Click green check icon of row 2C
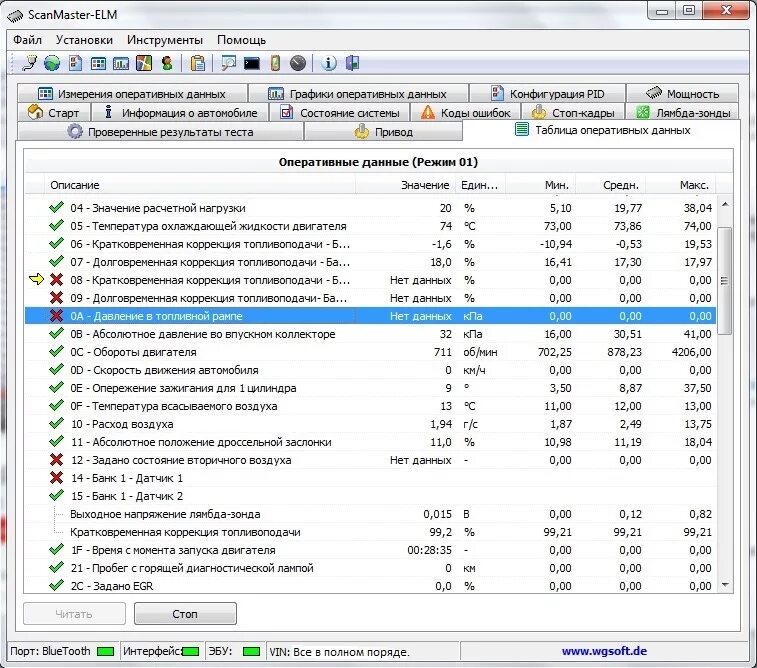Screen dimensions: 757x668 click(56, 585)
